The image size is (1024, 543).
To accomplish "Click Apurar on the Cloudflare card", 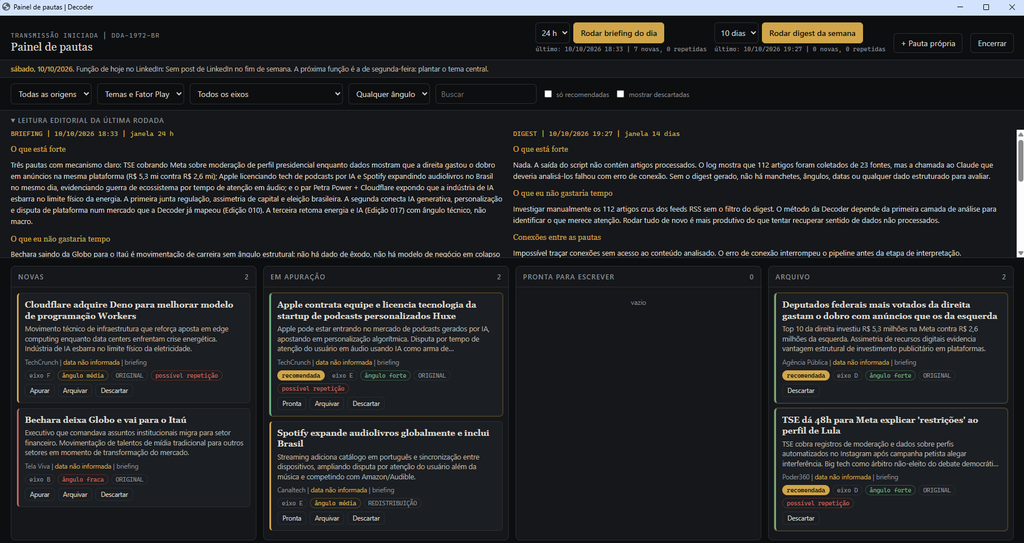I will pyautogui.click(x=39, y=390).
